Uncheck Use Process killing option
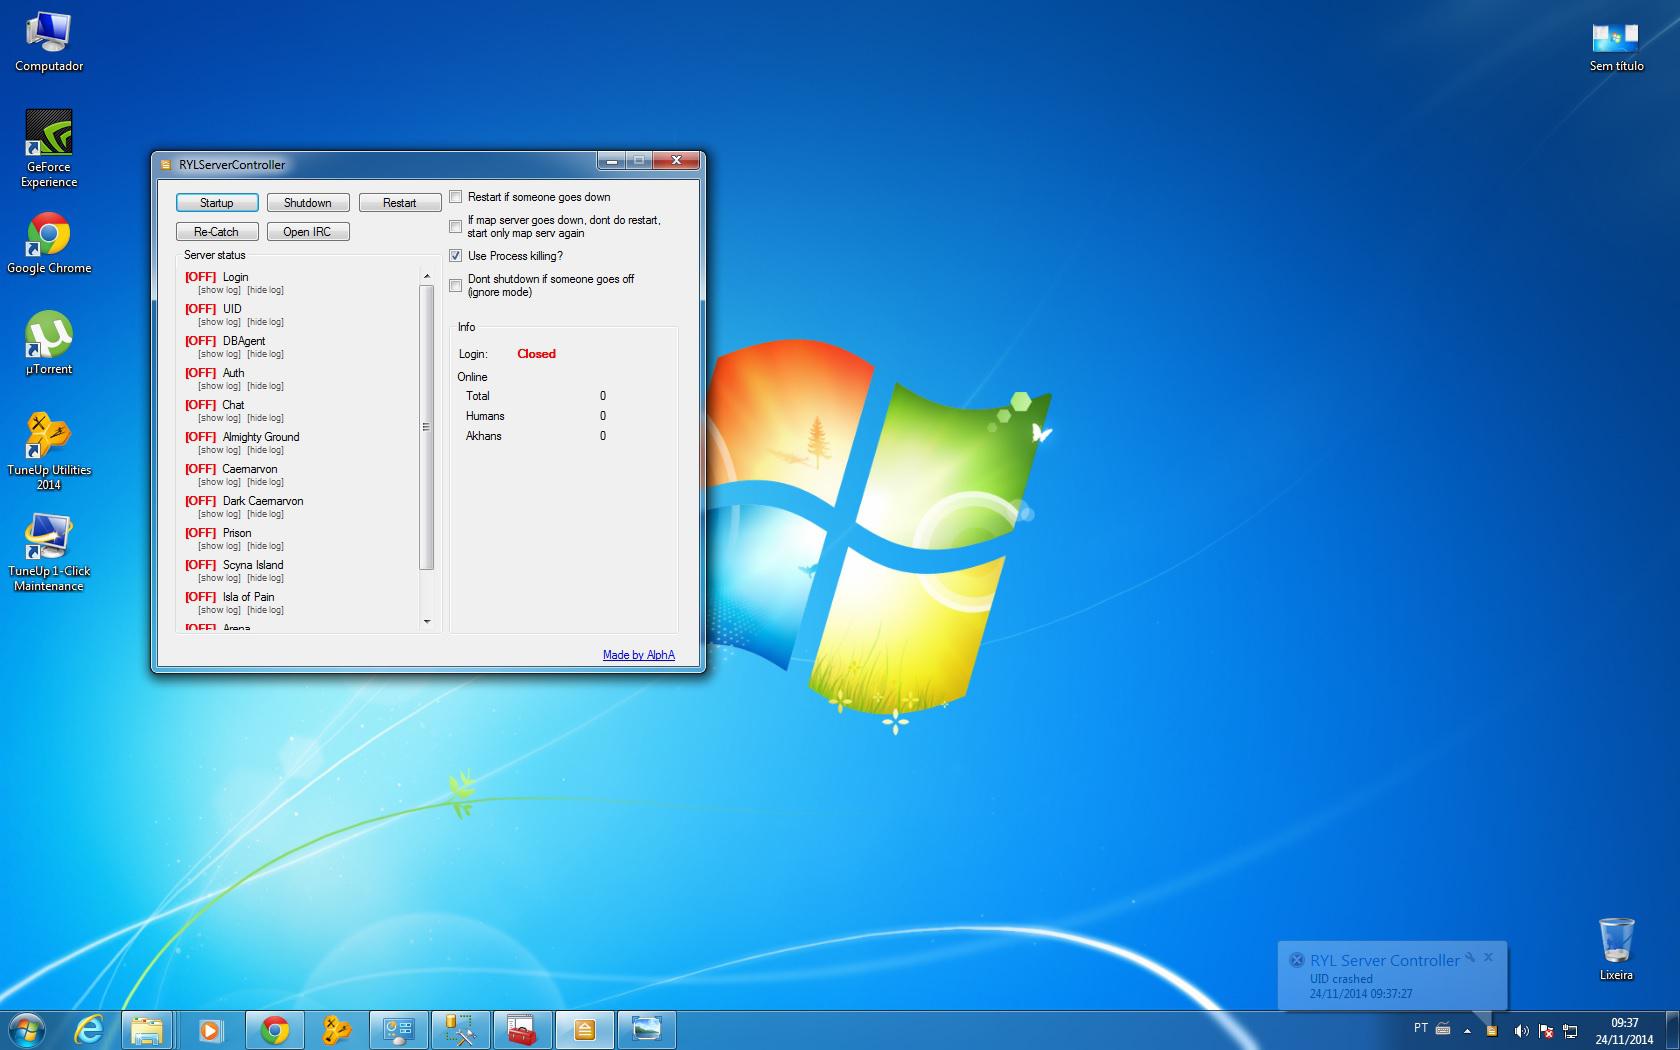Viewport: 1680px width, 1050px height. pos(456,256)
